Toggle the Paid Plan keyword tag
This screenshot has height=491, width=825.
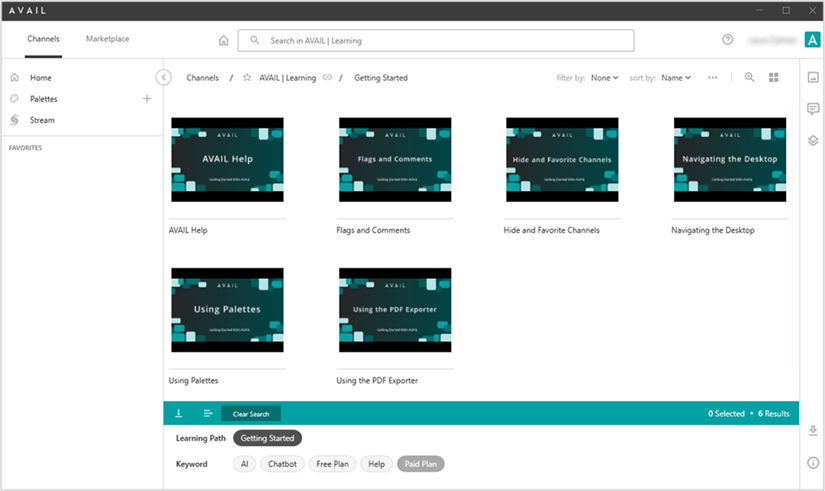[420, 464]
